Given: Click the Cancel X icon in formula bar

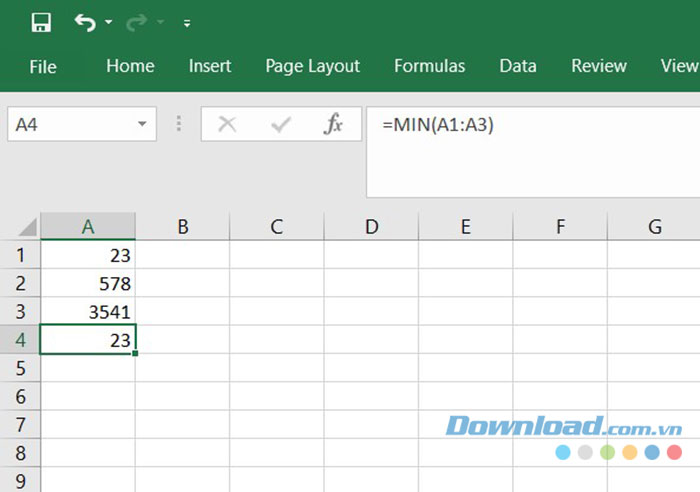Looking at the screenshot, I should point(227,124).
